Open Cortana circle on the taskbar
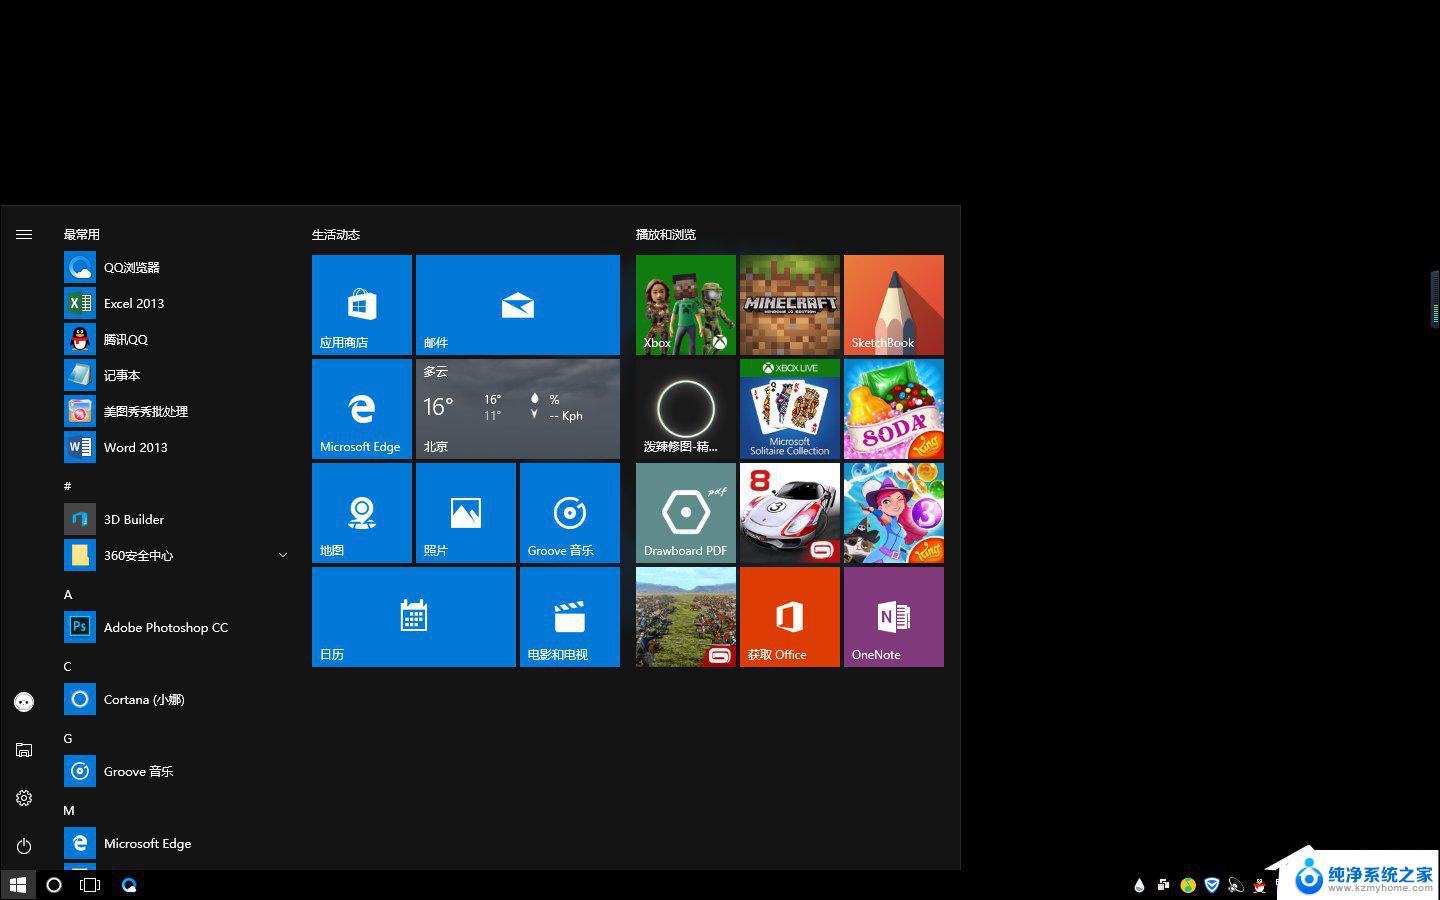Screen dimensions: 1440x900 click(x=54, y=885)
